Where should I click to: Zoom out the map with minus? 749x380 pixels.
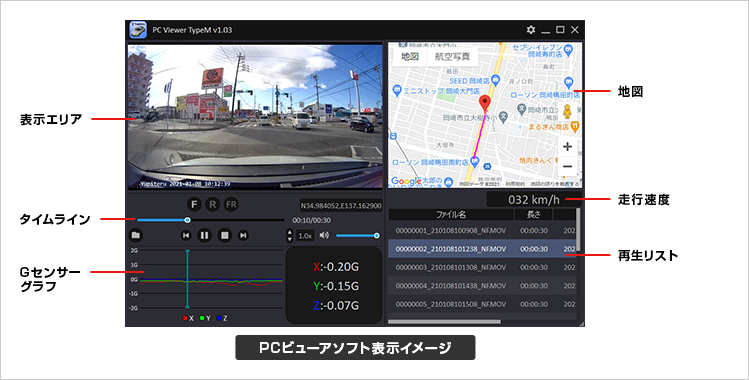point(567,166)
